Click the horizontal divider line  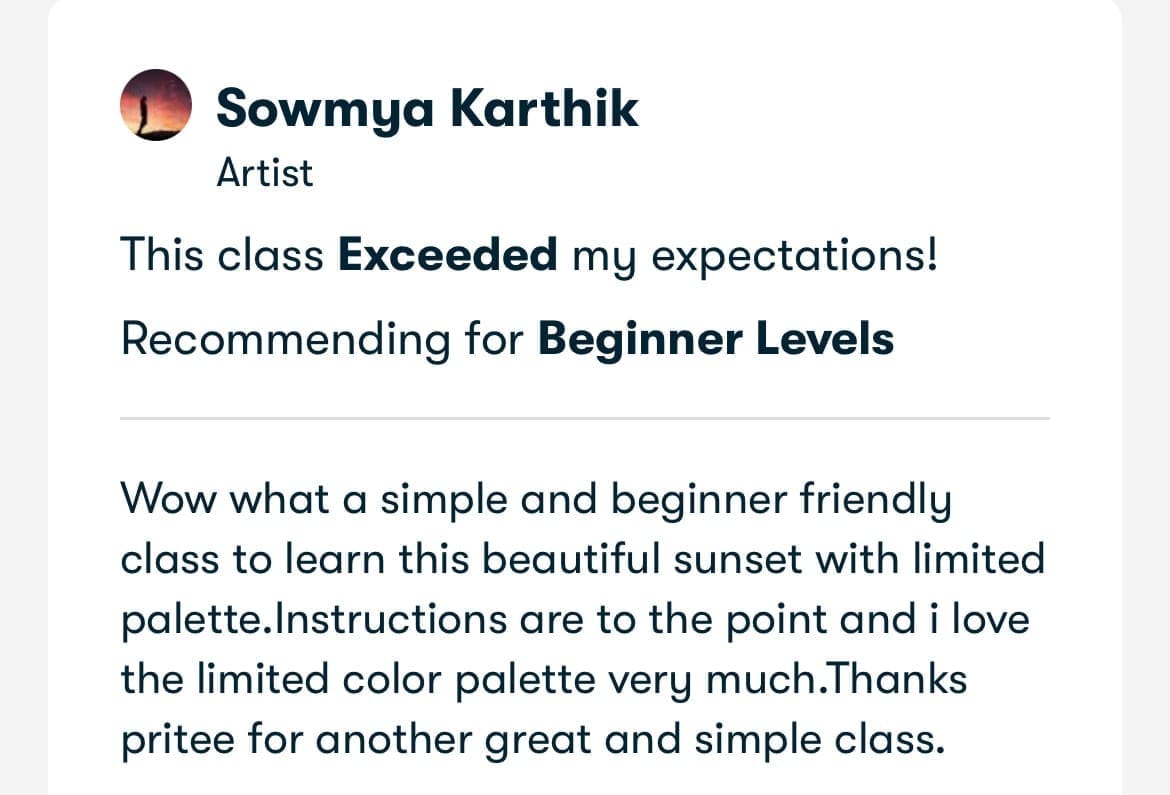pos(584,418)
